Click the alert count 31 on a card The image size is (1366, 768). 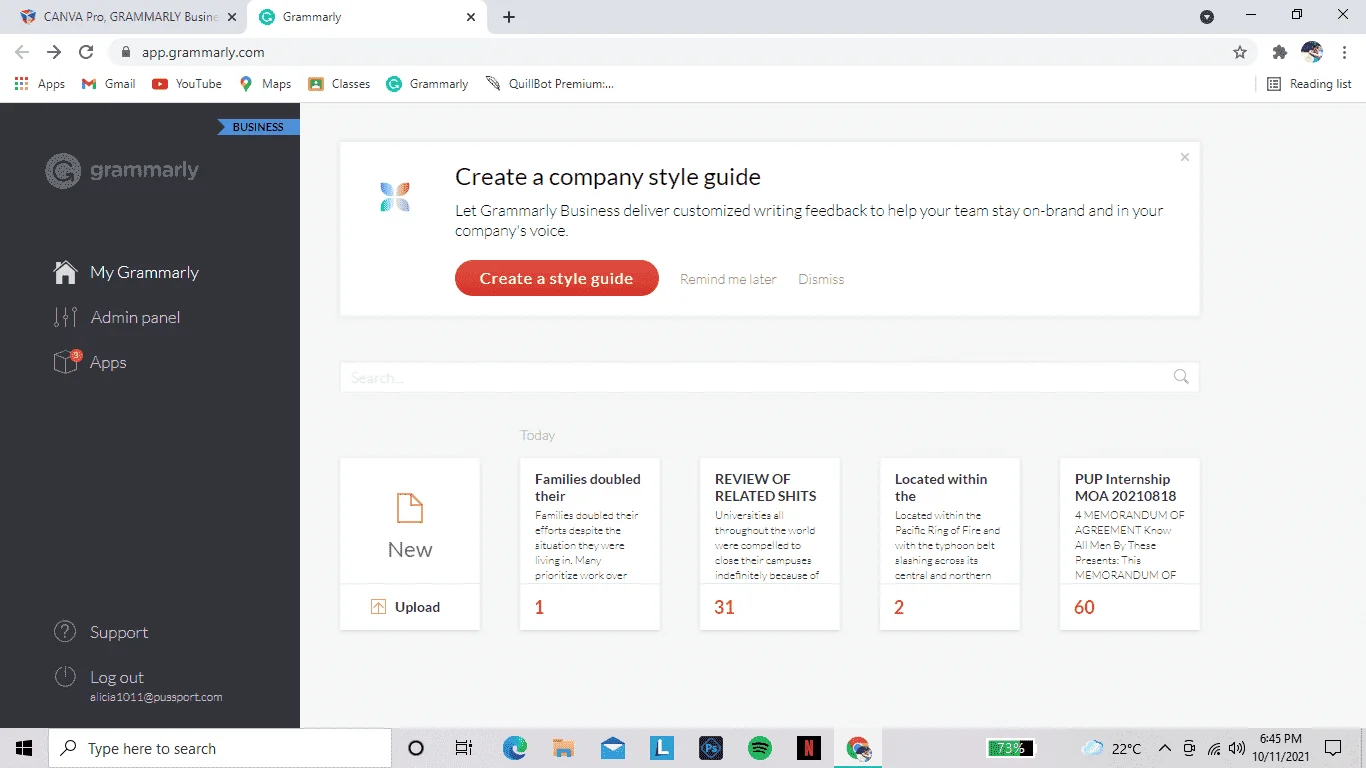[725, 607]
